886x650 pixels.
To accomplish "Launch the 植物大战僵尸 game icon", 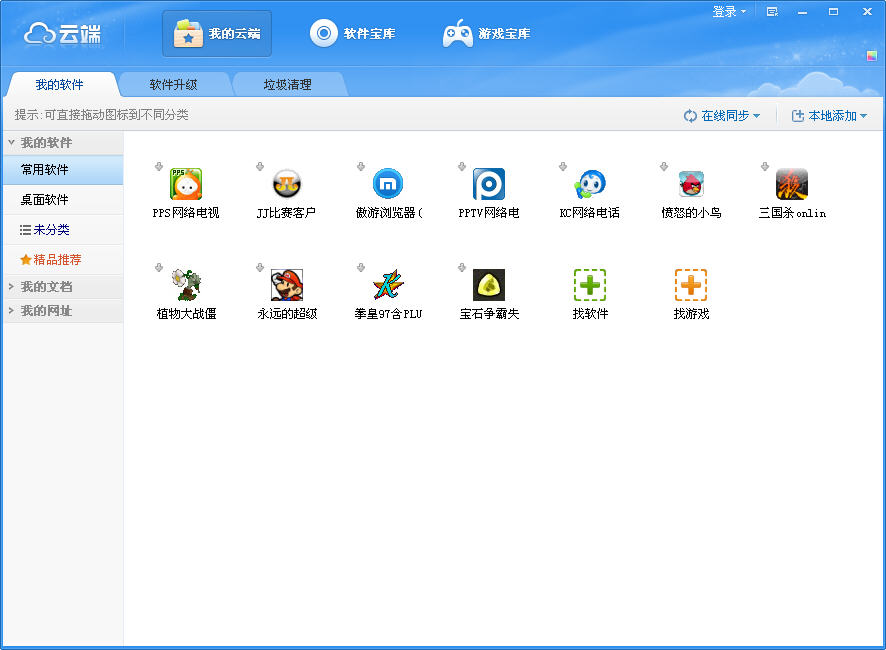I will tap(186, 286).
